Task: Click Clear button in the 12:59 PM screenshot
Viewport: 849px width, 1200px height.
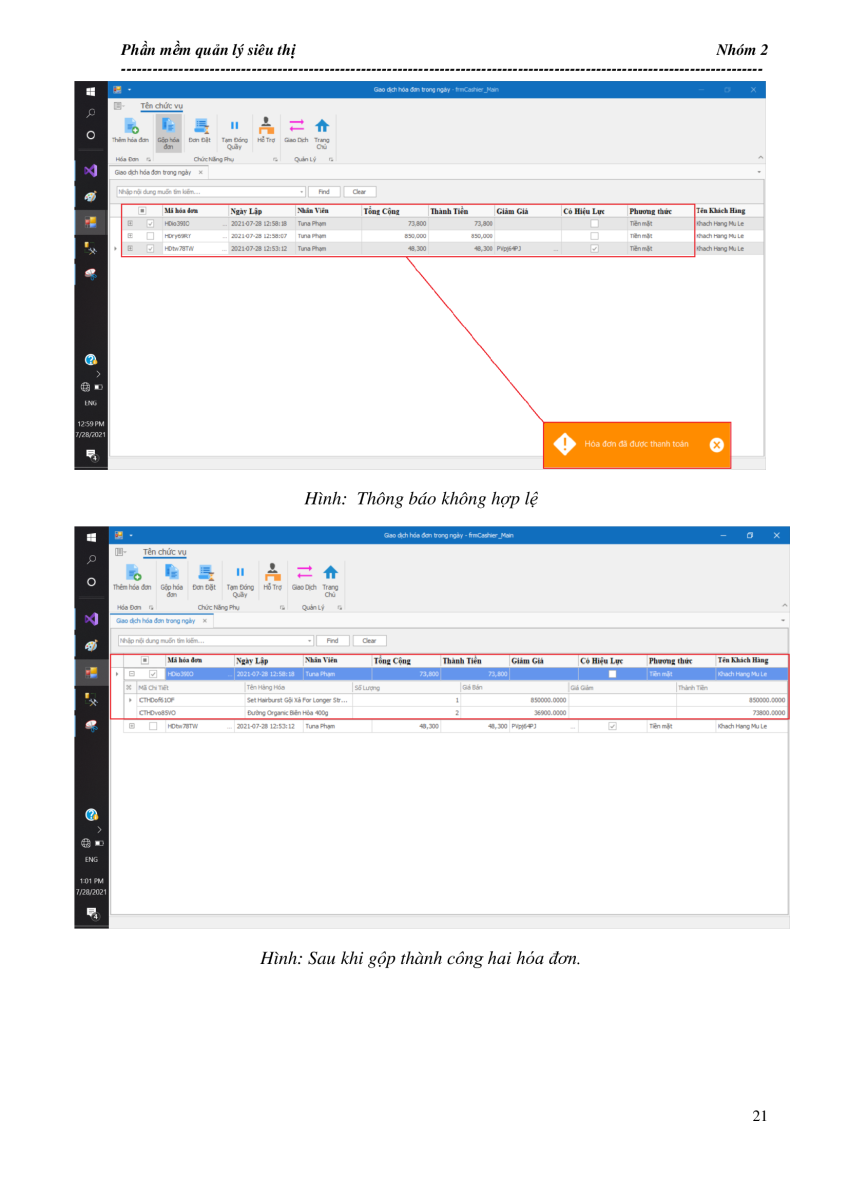Action: click(x=360, y=191)
